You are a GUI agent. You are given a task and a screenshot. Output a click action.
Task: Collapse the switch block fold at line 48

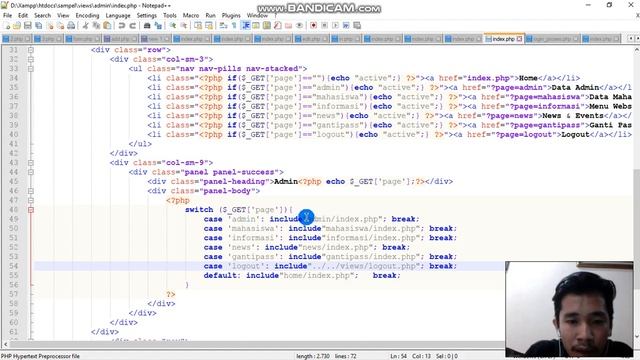click(x=31, y=210)
